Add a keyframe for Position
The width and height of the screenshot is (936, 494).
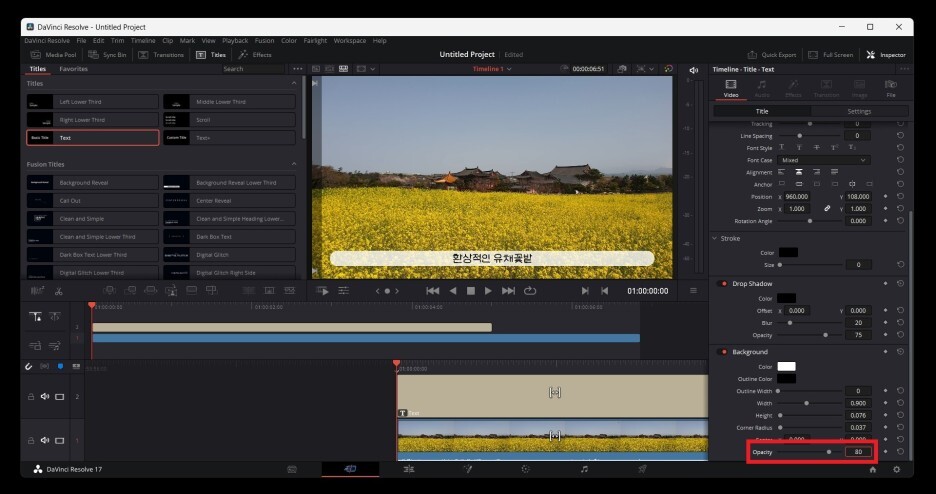coord(885,196)
